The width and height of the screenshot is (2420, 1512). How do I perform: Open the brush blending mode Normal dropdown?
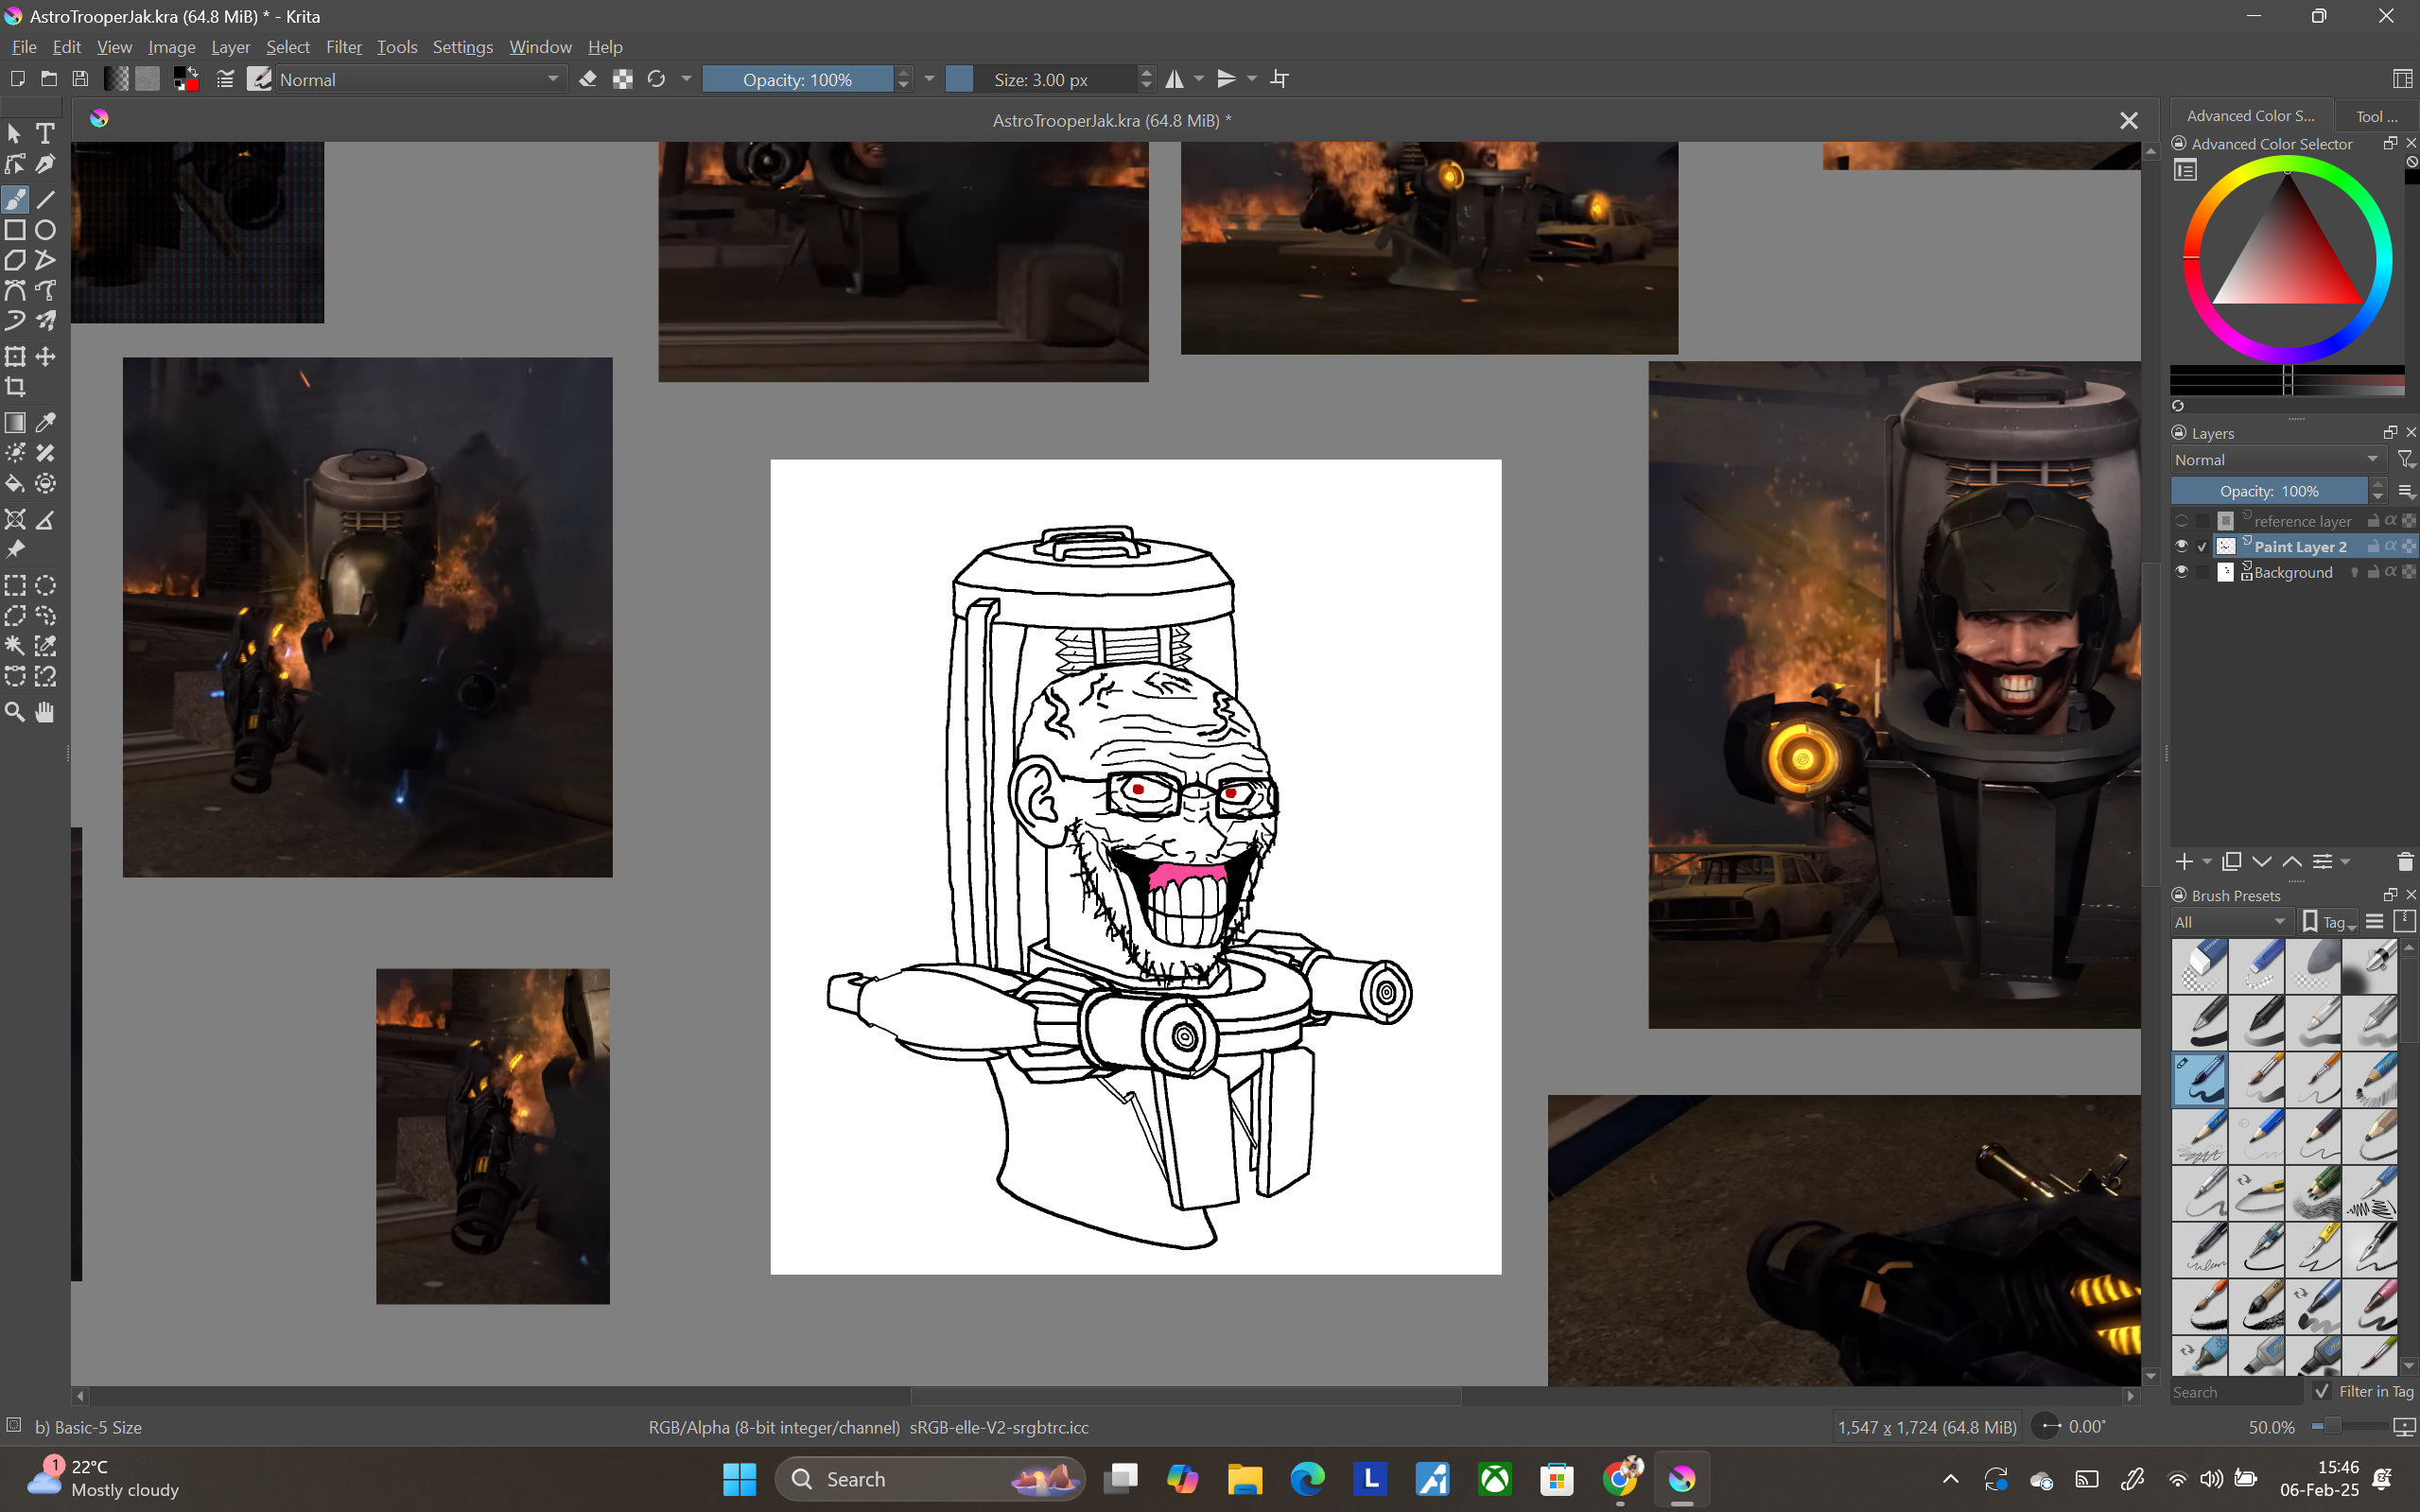420,79
